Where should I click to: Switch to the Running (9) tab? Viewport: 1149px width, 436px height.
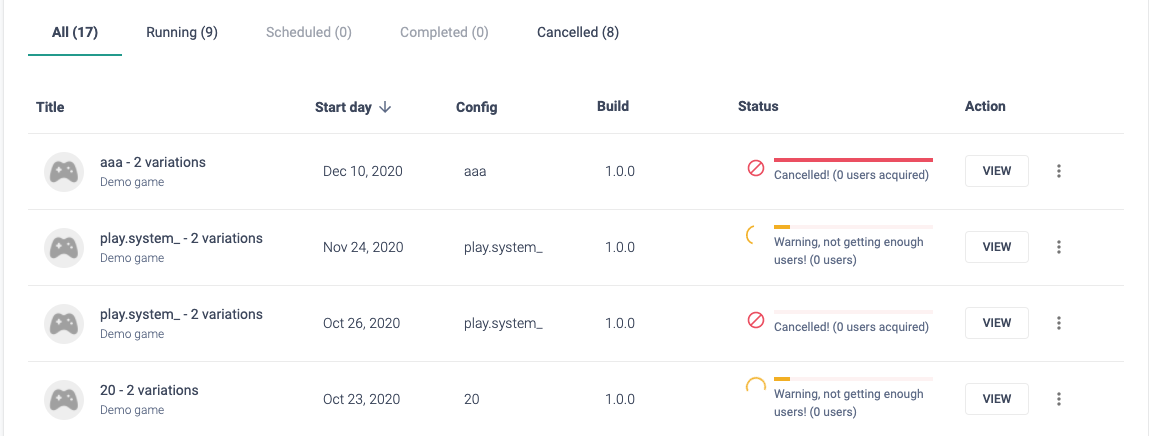pyautogui.click(x=182, y=32)
